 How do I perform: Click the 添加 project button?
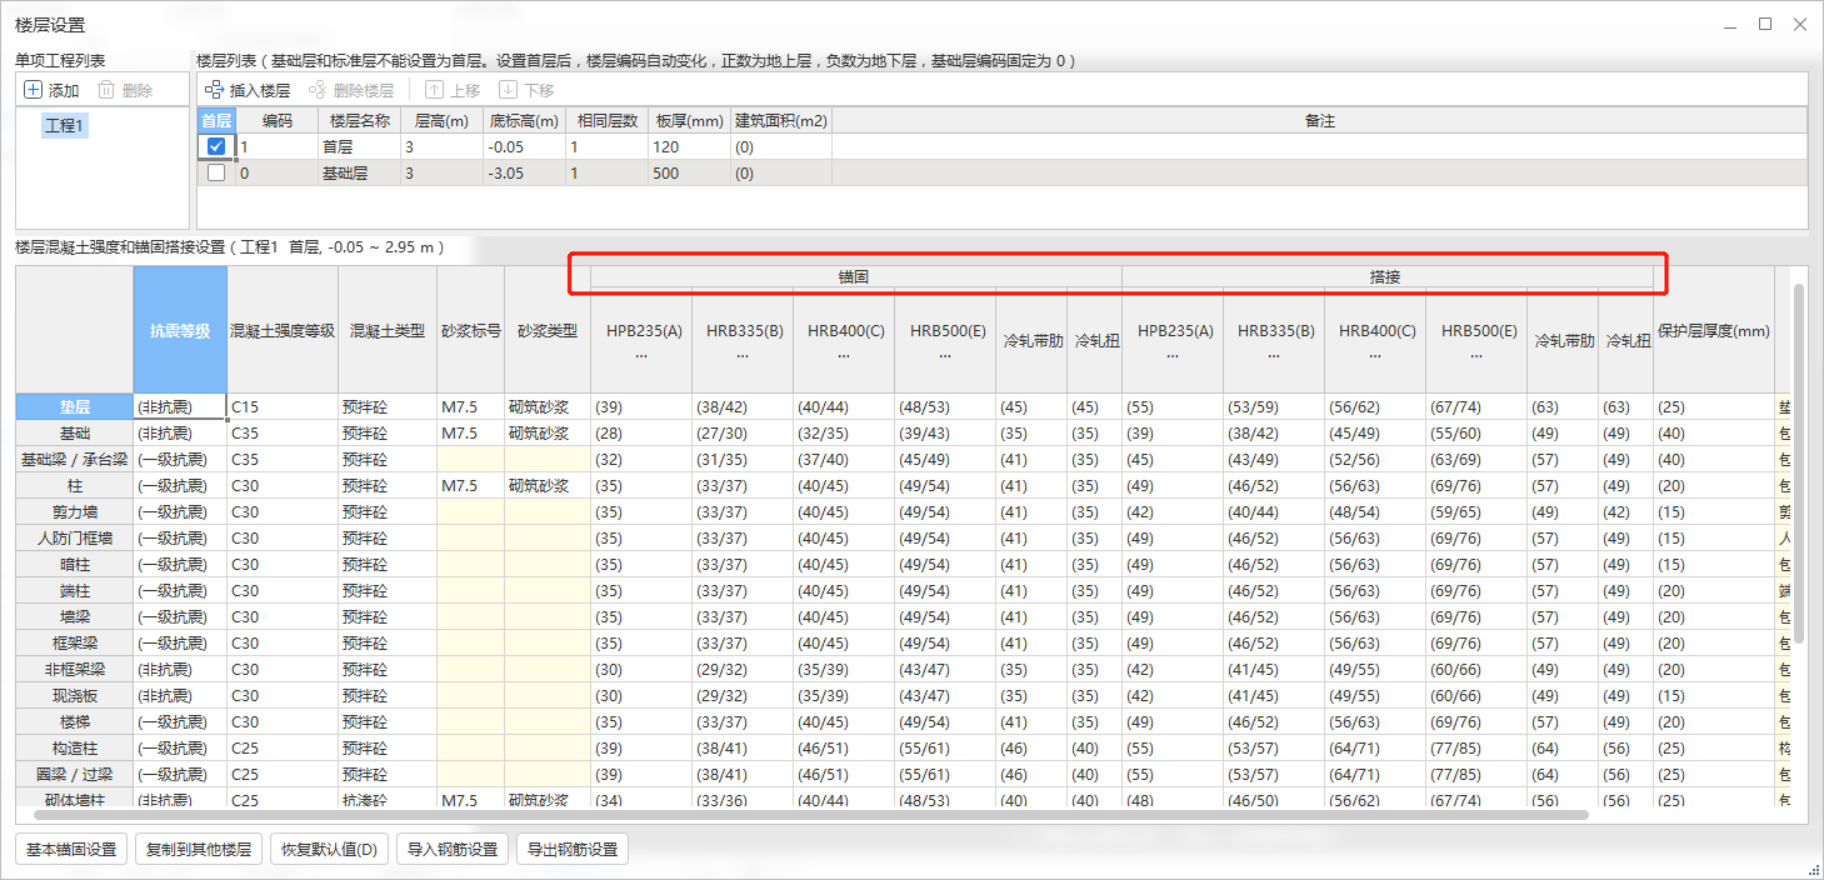pyautogui.click(x=52, y=90)
